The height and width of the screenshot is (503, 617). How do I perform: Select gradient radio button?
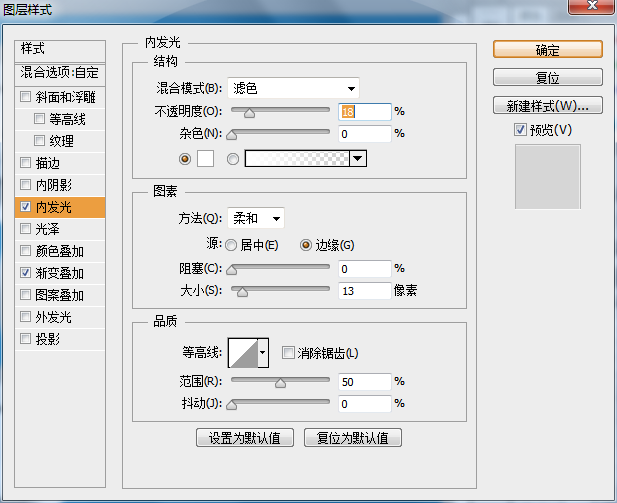(233, 159)
